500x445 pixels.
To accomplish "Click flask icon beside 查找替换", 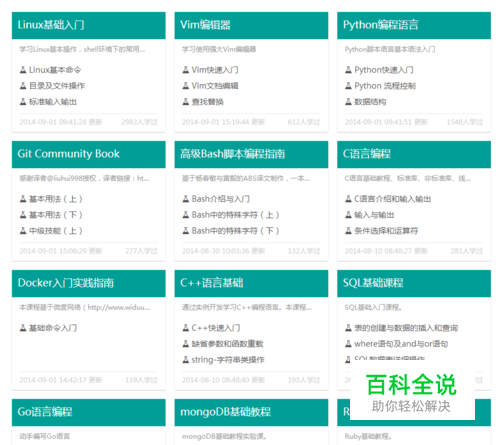I will tap(186, 102).
